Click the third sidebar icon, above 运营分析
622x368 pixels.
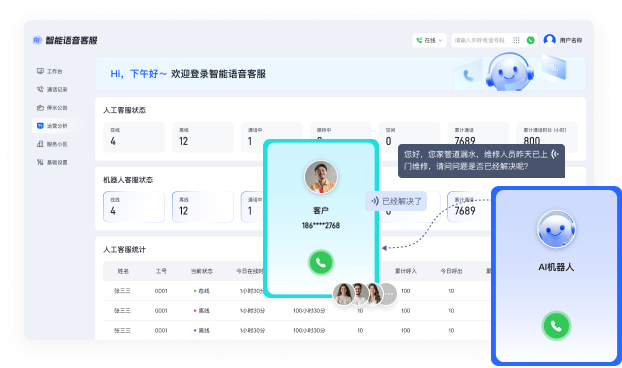[x=40, y=107]
